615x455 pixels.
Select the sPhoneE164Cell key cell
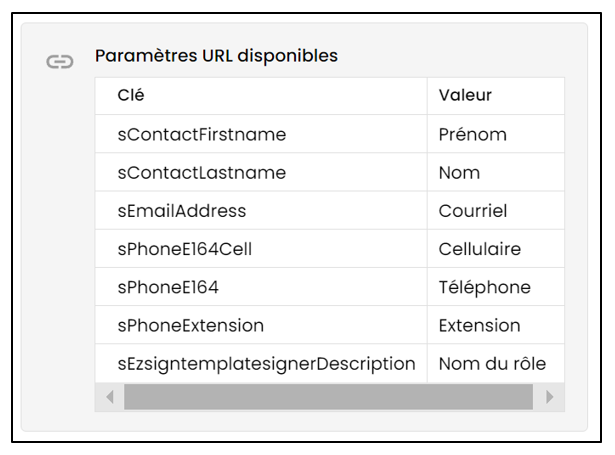(x=261, y=249)
